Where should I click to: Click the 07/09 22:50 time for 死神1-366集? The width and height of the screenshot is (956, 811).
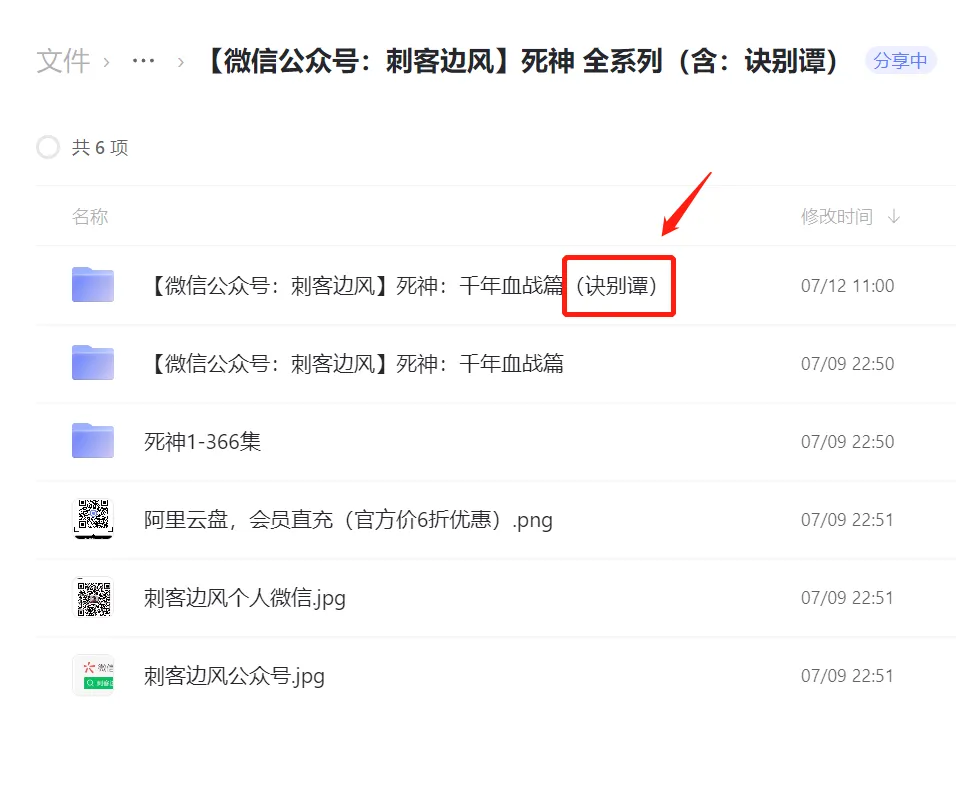click(x=847, y=441)
